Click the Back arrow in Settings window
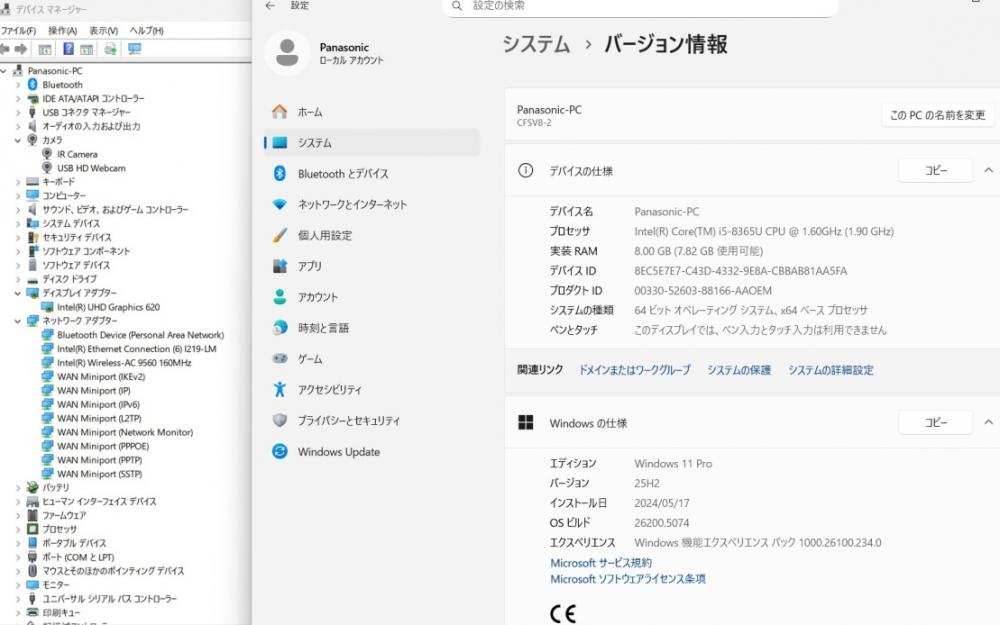Image resolution: width=1000 pixels, height=625 pixels. tap(270, 6)
